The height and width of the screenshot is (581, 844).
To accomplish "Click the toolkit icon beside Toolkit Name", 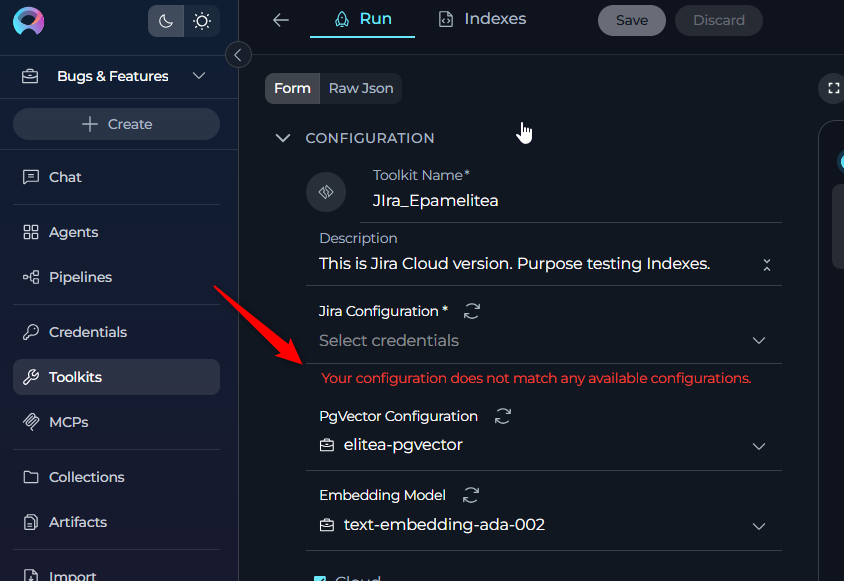I will (x=326, y=192).
